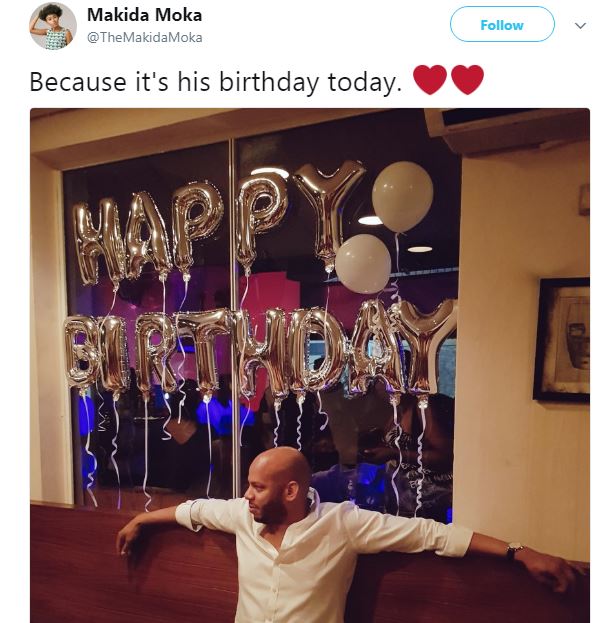Expand the tweet options chevron
Screen dimensions: 603x623
click(x=579, y=25)
